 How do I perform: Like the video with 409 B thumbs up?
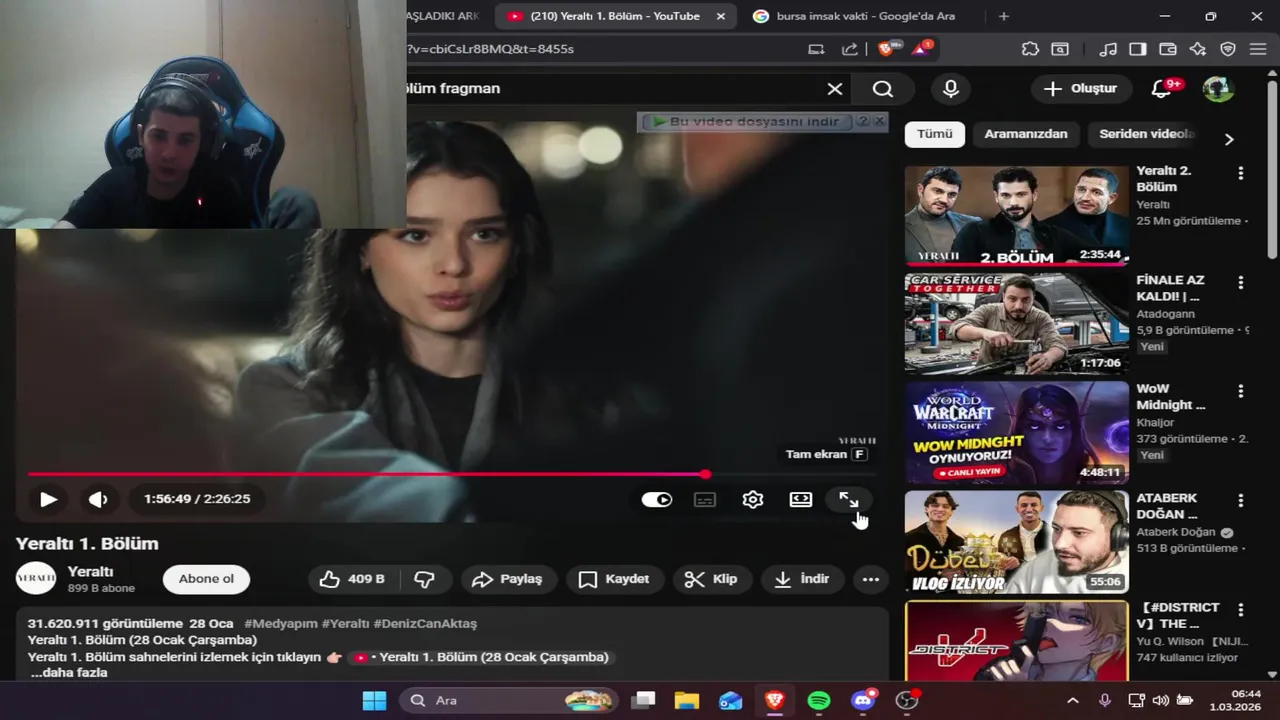pyautogui.click(x=354, y=579)
